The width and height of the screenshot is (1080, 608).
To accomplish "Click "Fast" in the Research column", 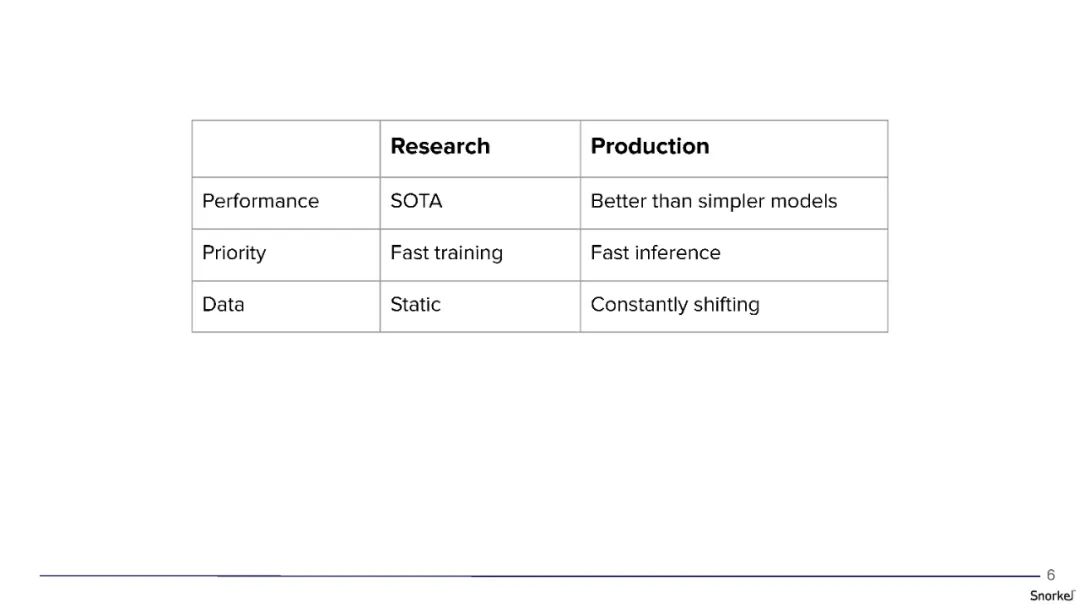I will point(409,253).
